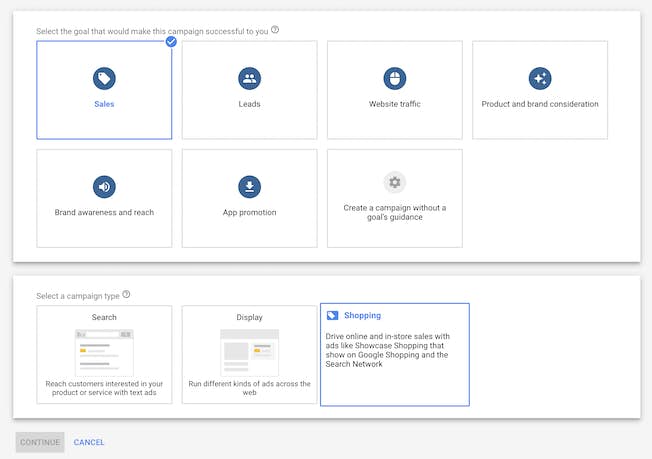This screenshot has width=652, height=459.
Task: Click the Leads people icon
Action: [249, 78]
